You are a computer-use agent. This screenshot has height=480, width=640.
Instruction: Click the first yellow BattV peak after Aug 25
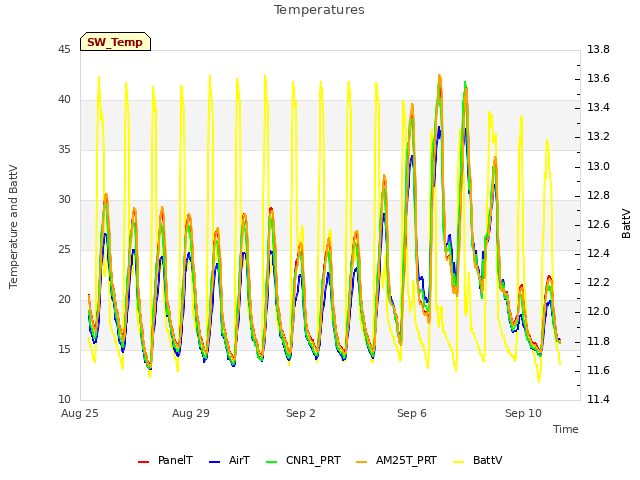99,77
